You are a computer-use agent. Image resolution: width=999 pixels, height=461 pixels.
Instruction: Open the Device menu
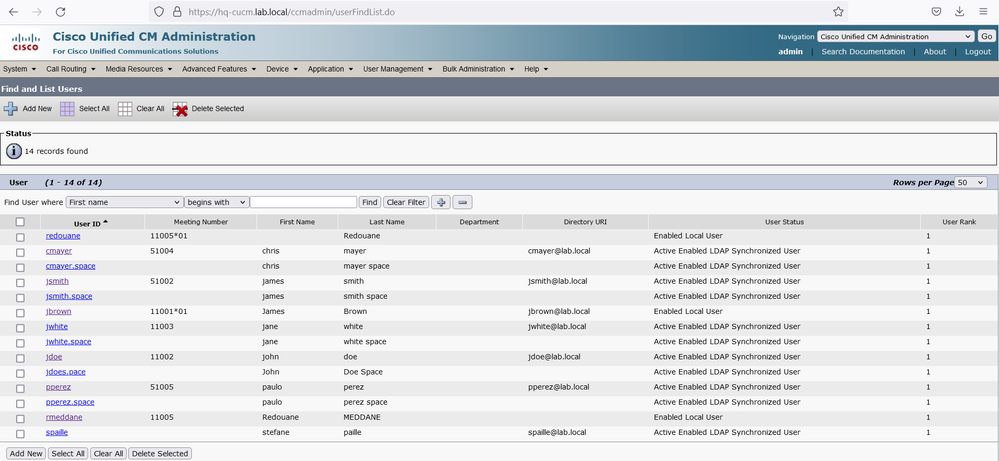(x=282, y=69)
